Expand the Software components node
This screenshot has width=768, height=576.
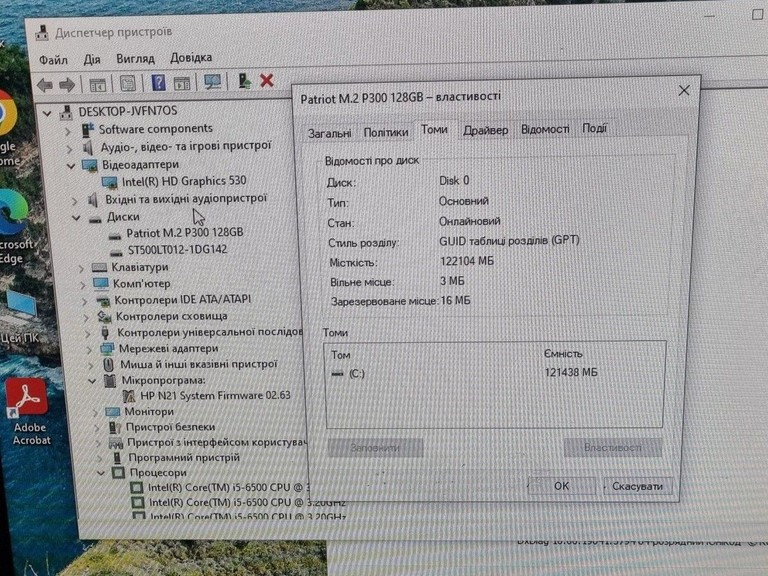coord(68,131)
